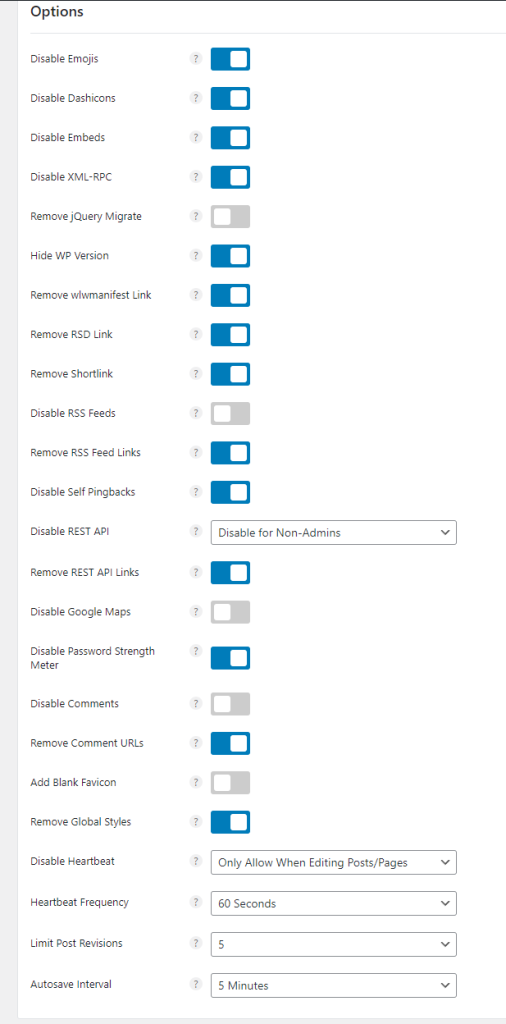The image size is (506, 1024).
Task: Click the question mark beside Heartbeat Frequency
Action: pos(195,902)
